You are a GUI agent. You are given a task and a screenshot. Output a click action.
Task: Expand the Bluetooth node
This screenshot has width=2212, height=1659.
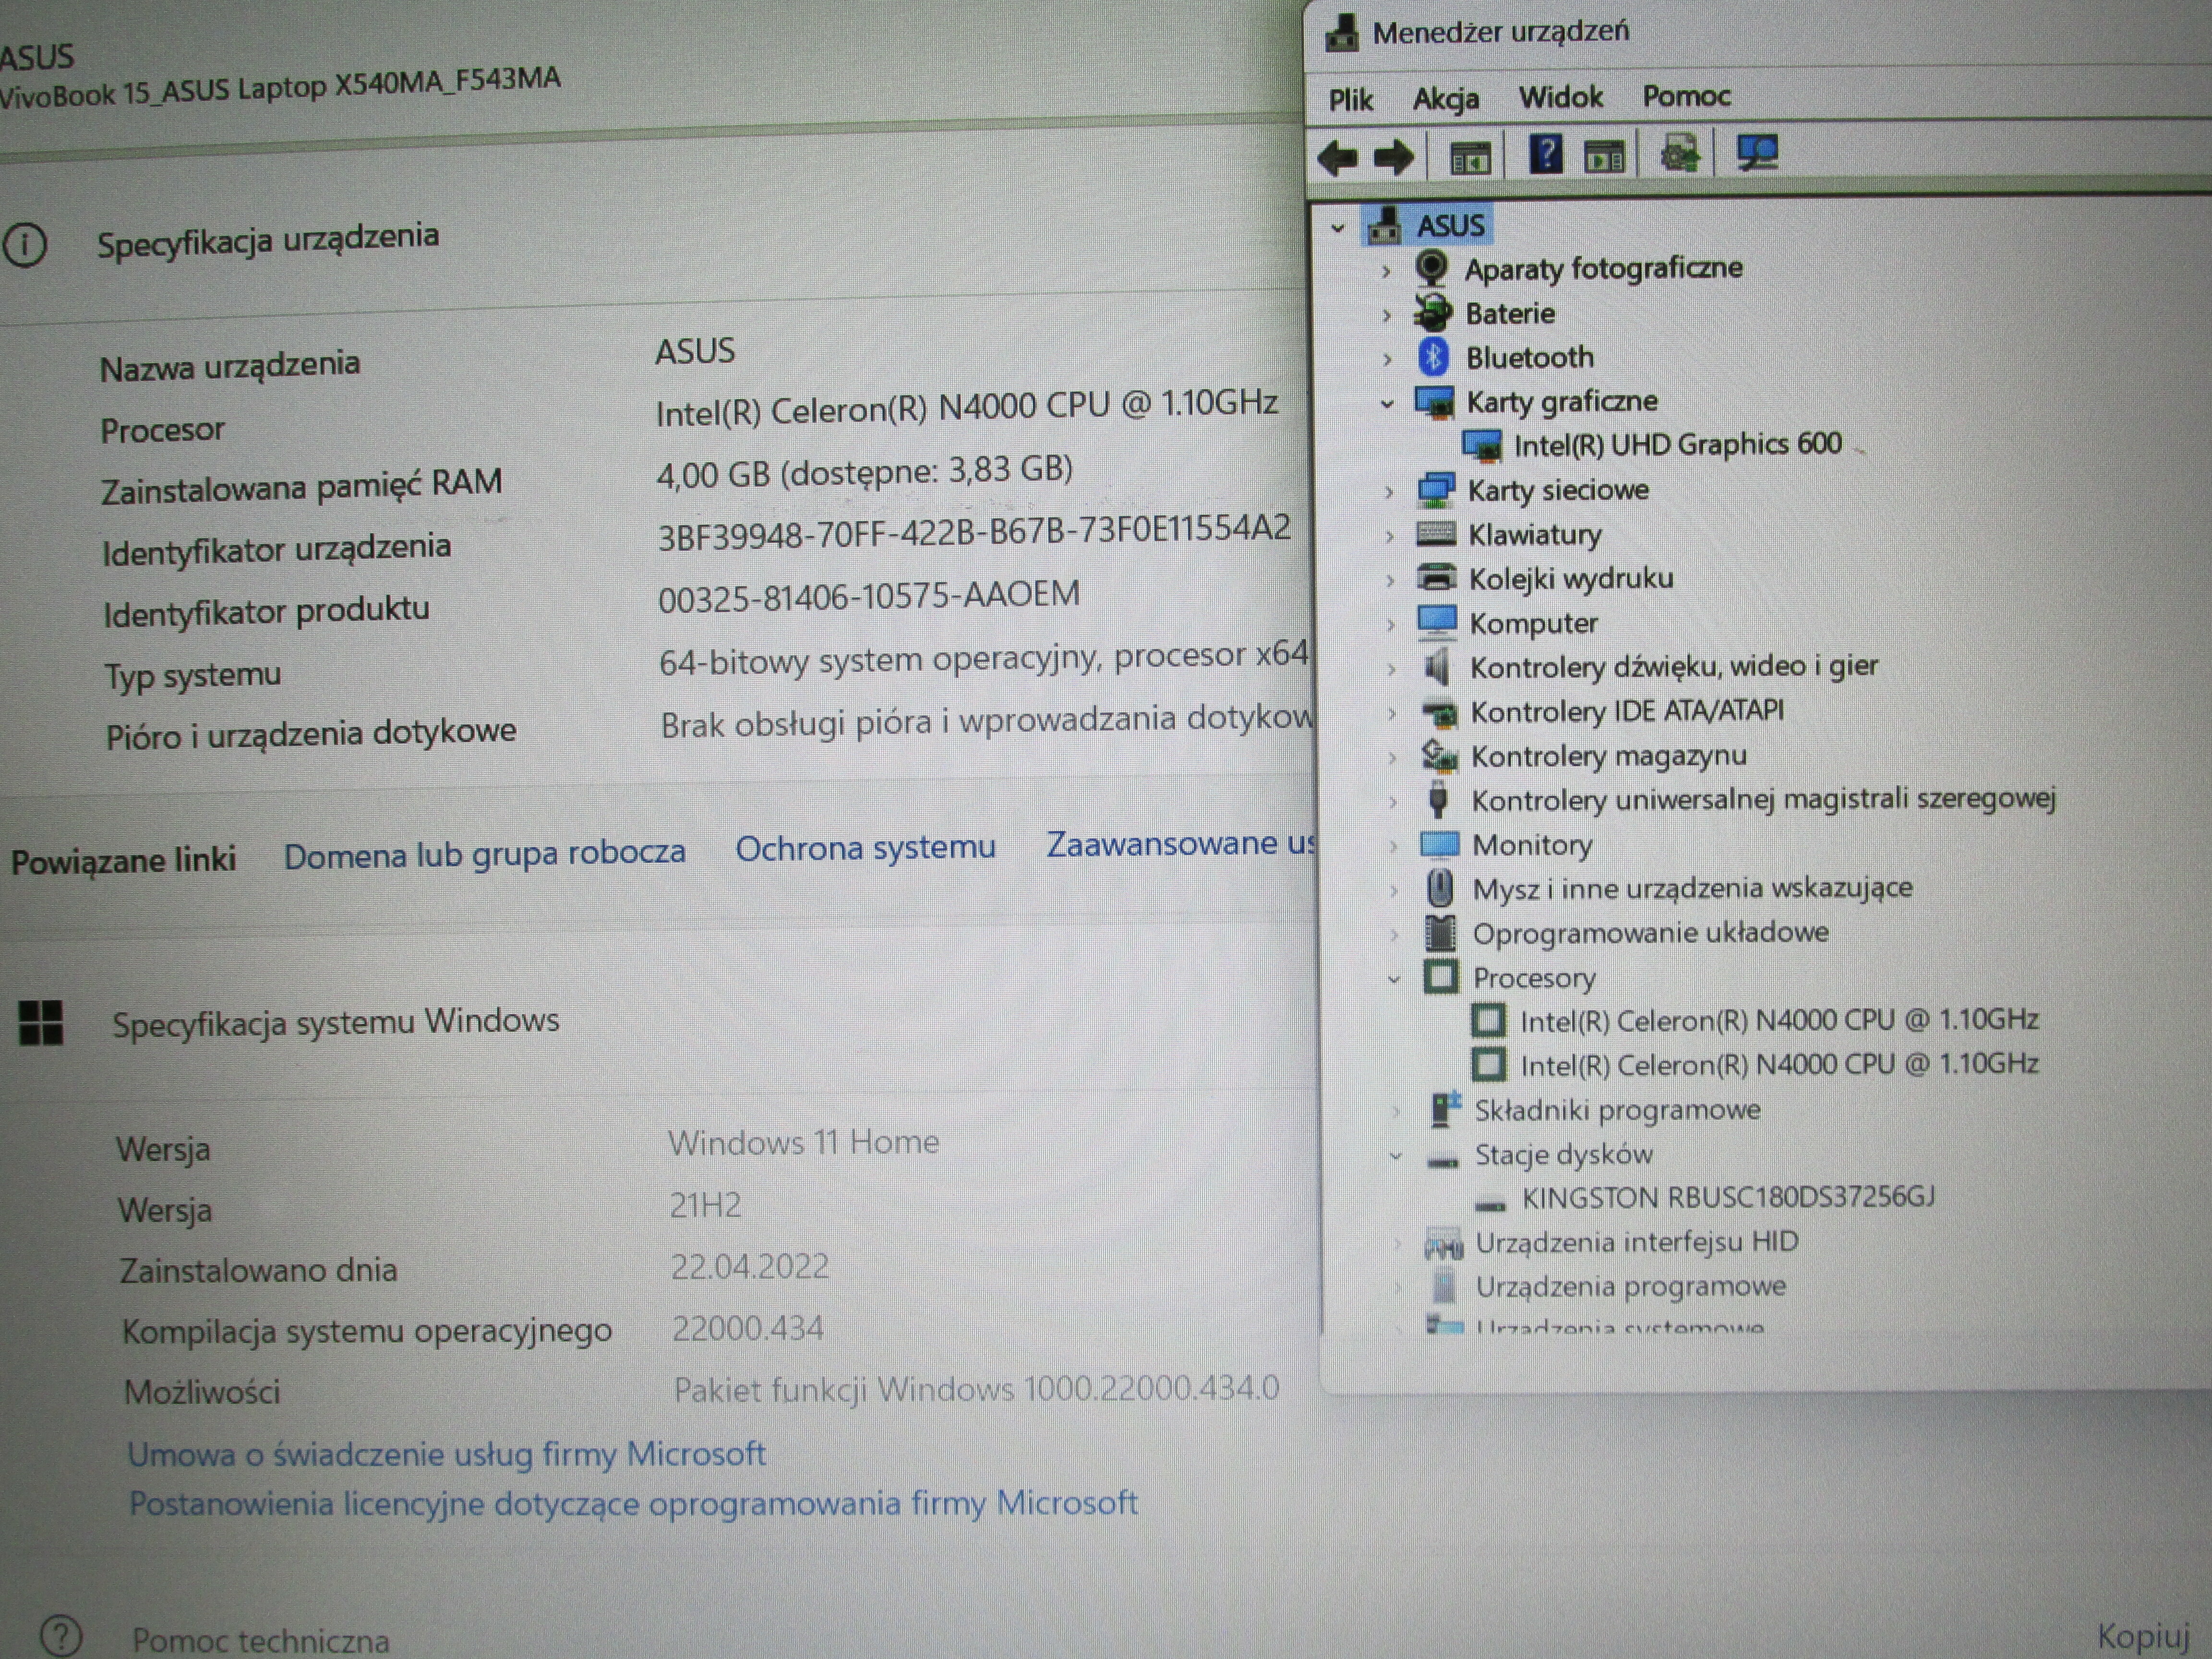pos(1387,359)
